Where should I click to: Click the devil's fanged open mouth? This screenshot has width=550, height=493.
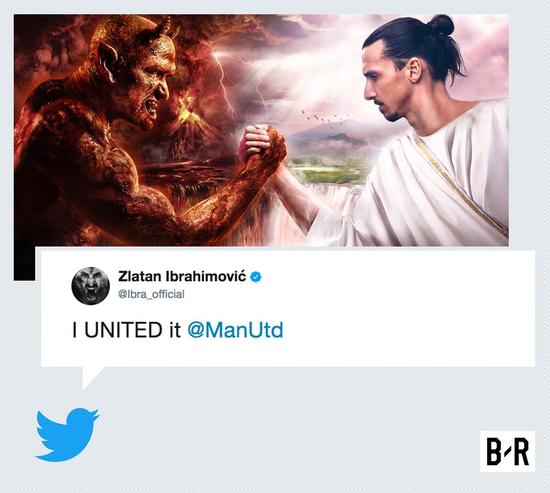[x=153, y=109]
